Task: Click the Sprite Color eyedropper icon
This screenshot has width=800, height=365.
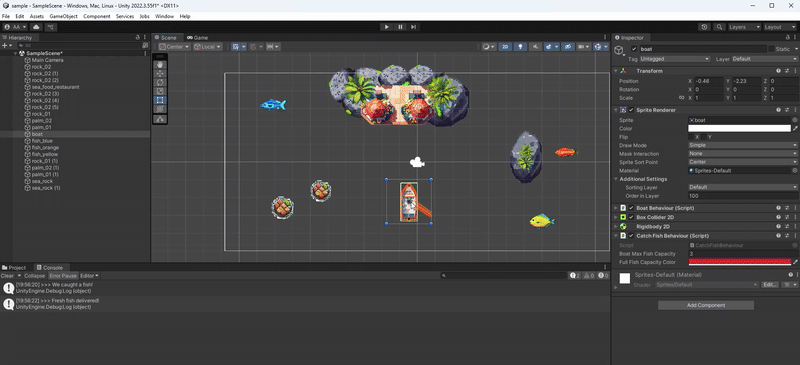Action: [x=795, y=129]
